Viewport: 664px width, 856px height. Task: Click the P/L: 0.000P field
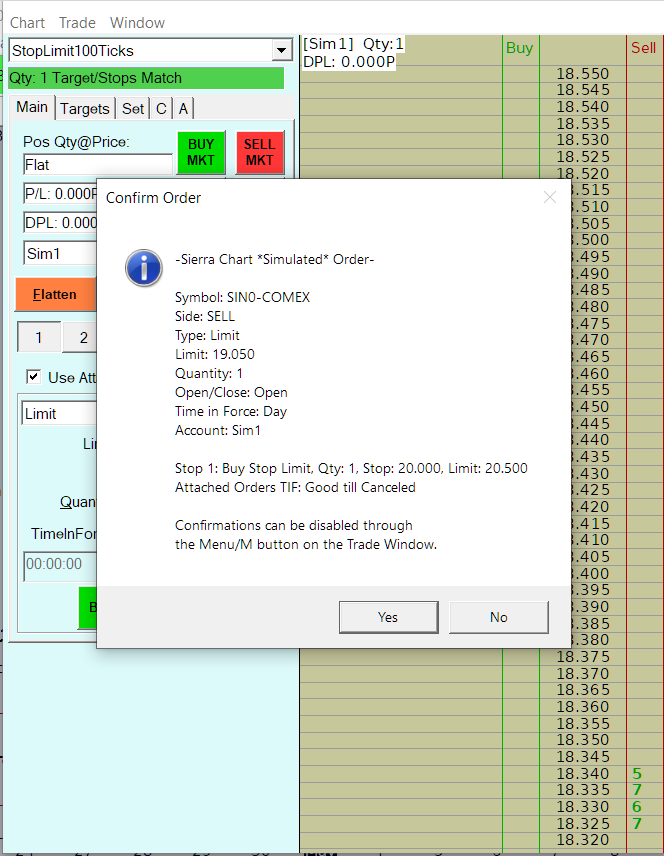60,194
